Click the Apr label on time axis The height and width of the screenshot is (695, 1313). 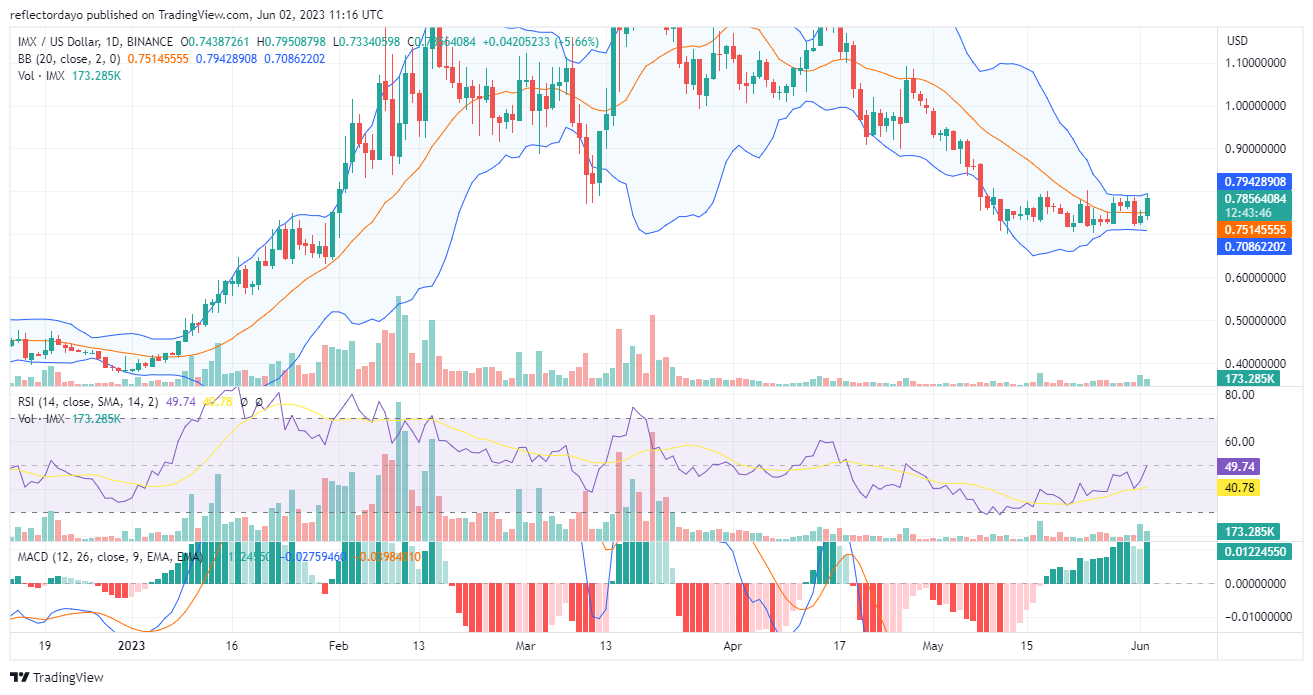pos(734,645)
